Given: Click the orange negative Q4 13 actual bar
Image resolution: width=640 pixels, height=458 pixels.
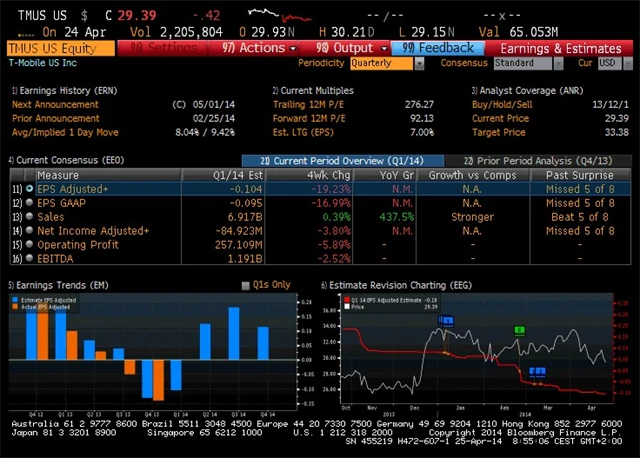Looking at the screenshot, I should tap(158, 380).
